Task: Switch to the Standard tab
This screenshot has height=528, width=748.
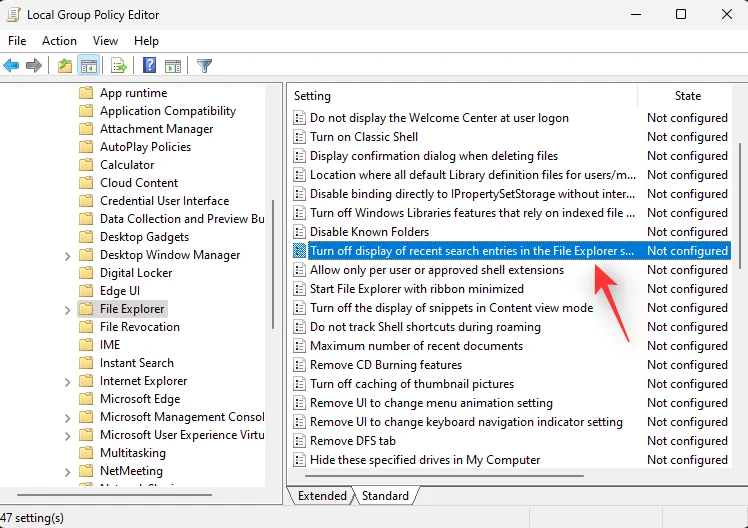Action: (385, 496)
